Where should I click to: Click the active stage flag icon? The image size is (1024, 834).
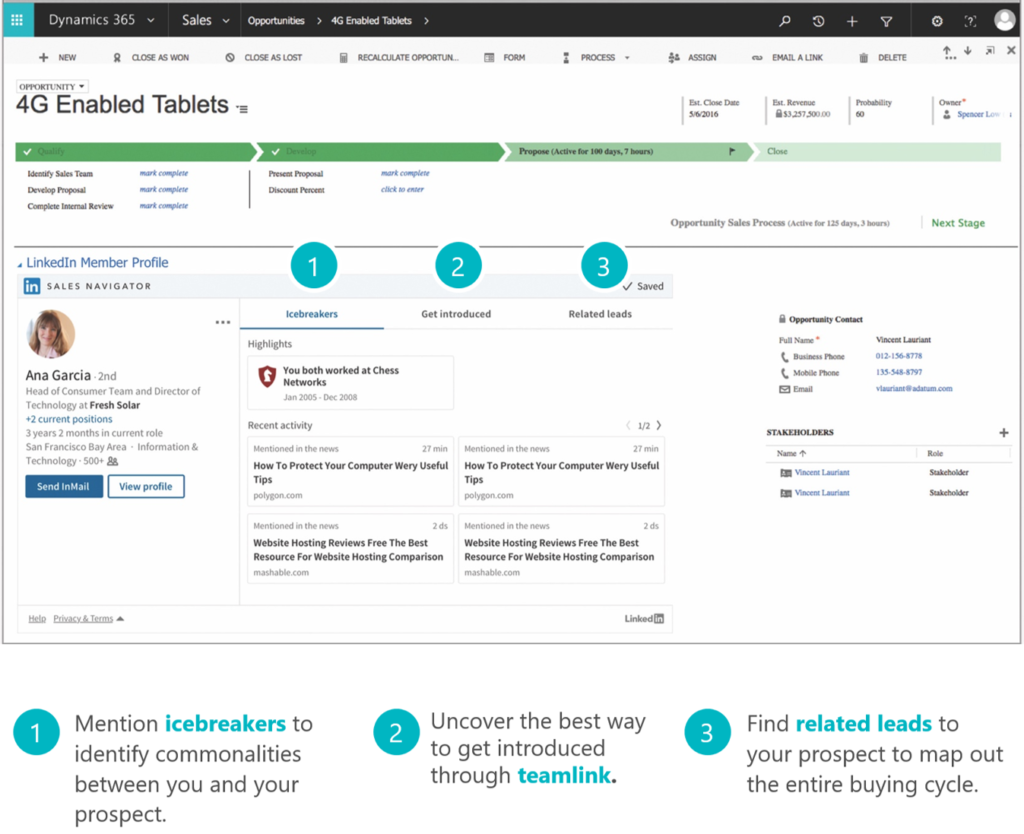point(732,152)
